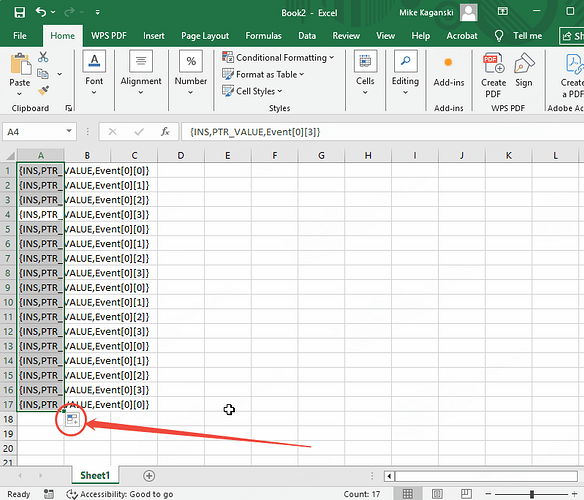Image resolution: width=584 pixels, height=500 pixels.
Task: Open the Name Box dropdown arrow
Action: point(69,131)
